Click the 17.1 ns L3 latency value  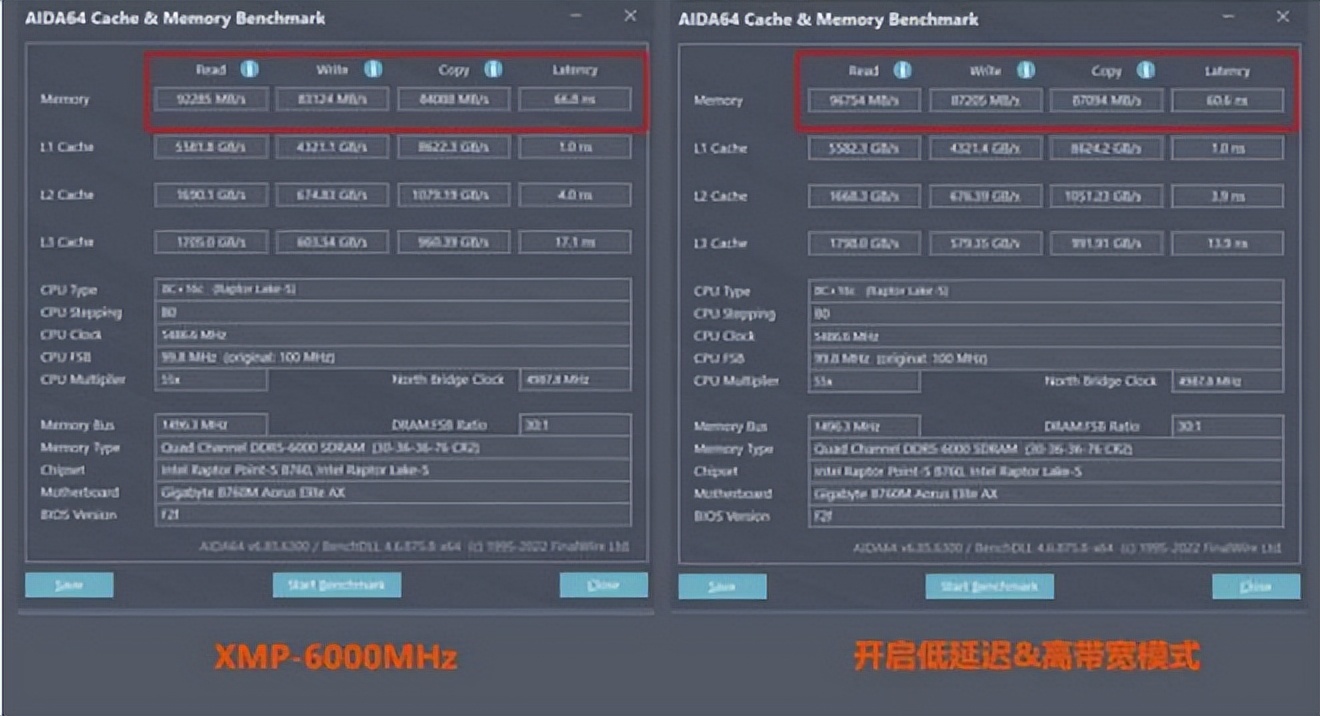point(575,242)
